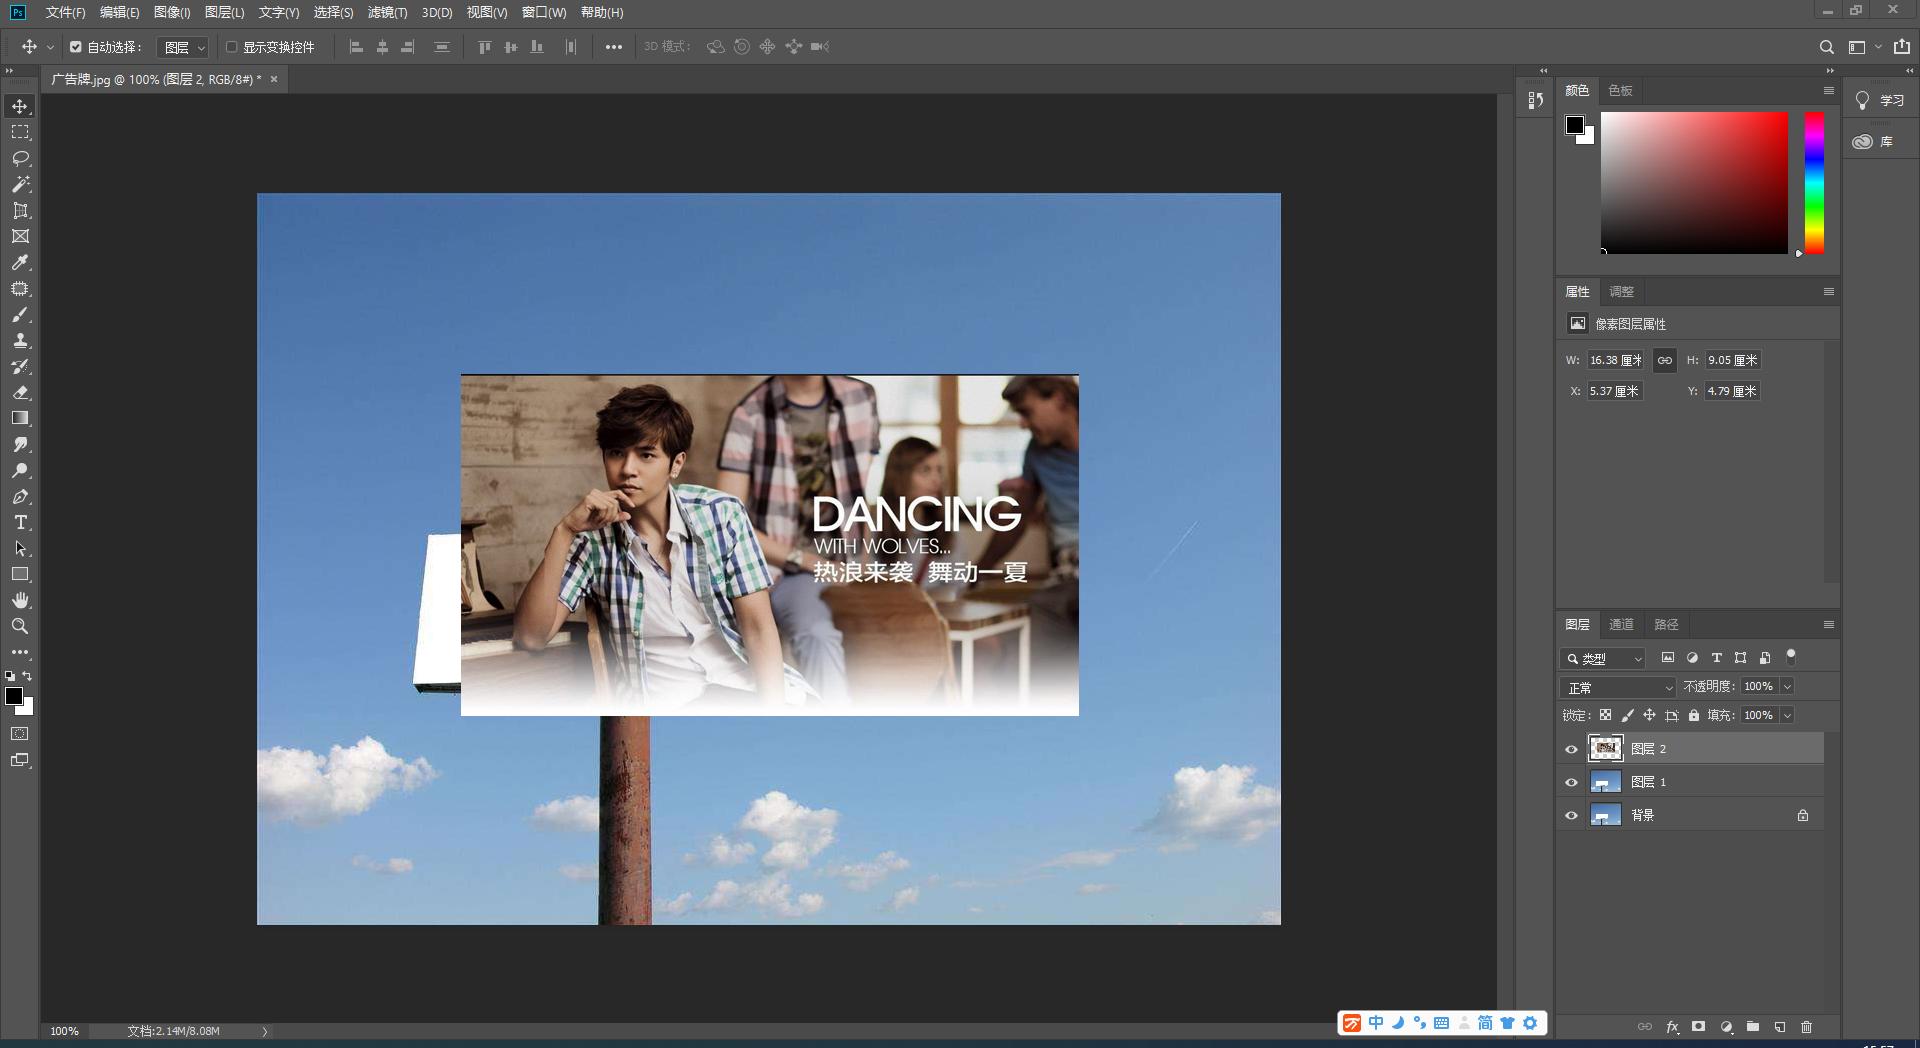
Task: Choose the Eyedropper tool
Action: [x=20, y=263]
